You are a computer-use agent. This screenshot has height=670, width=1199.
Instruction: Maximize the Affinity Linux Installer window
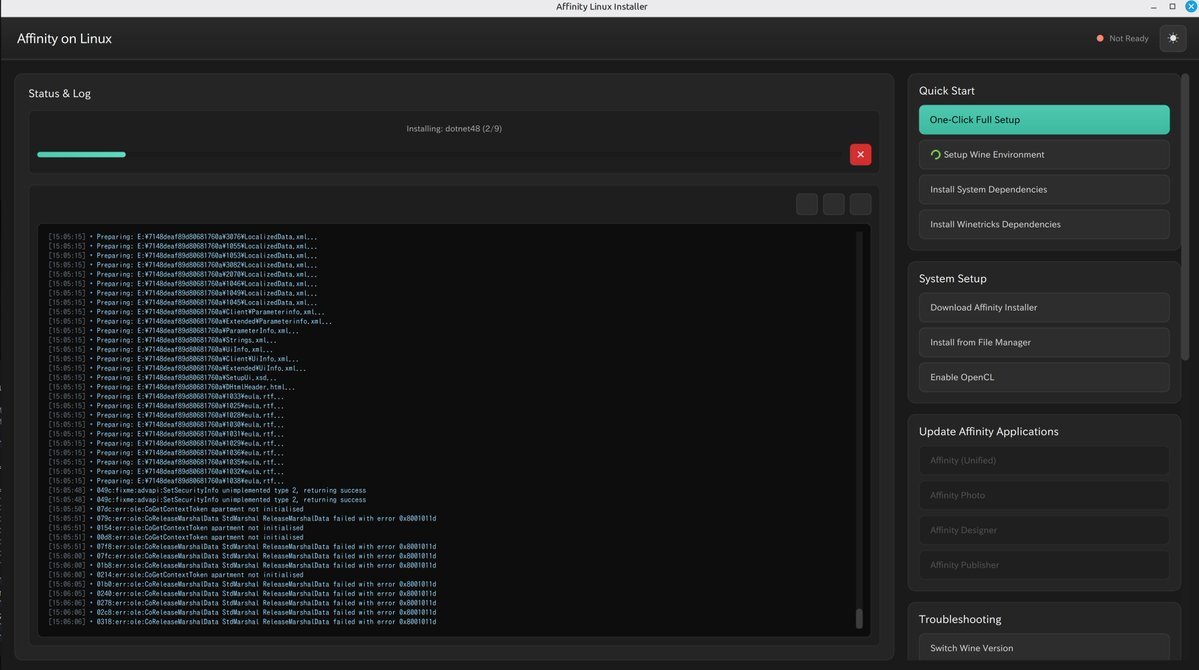click(1172, 7)
